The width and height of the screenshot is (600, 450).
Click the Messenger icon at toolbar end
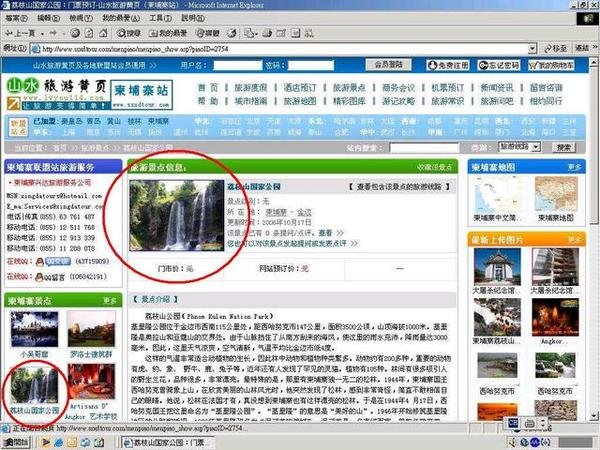pos(309,33)
